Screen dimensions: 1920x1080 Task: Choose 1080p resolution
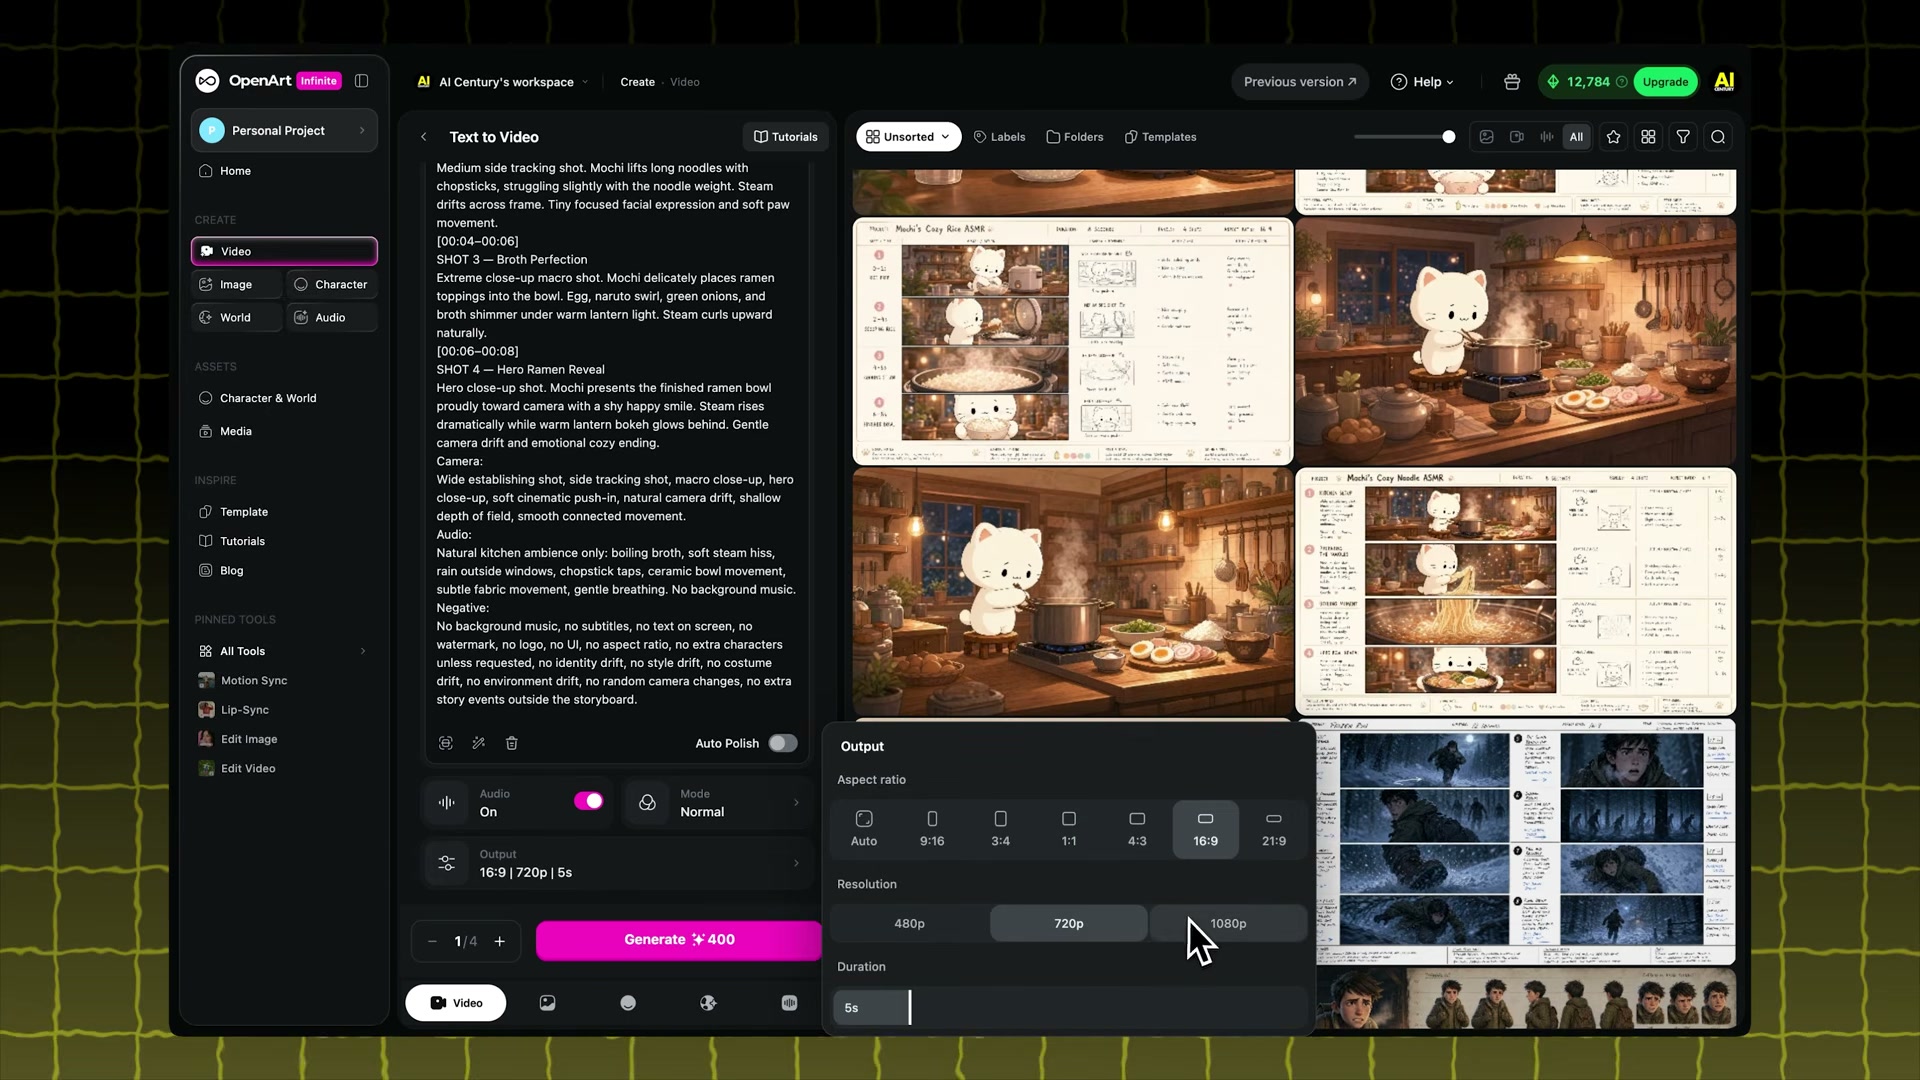(1228, 923)
